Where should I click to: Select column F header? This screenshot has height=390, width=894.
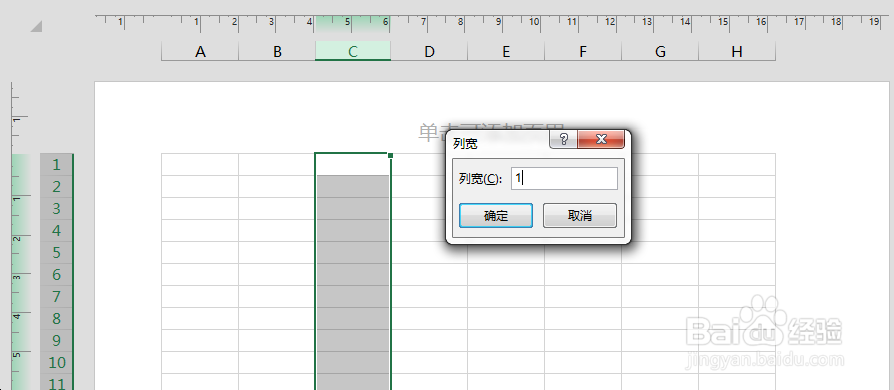click(x=583, y=51)
